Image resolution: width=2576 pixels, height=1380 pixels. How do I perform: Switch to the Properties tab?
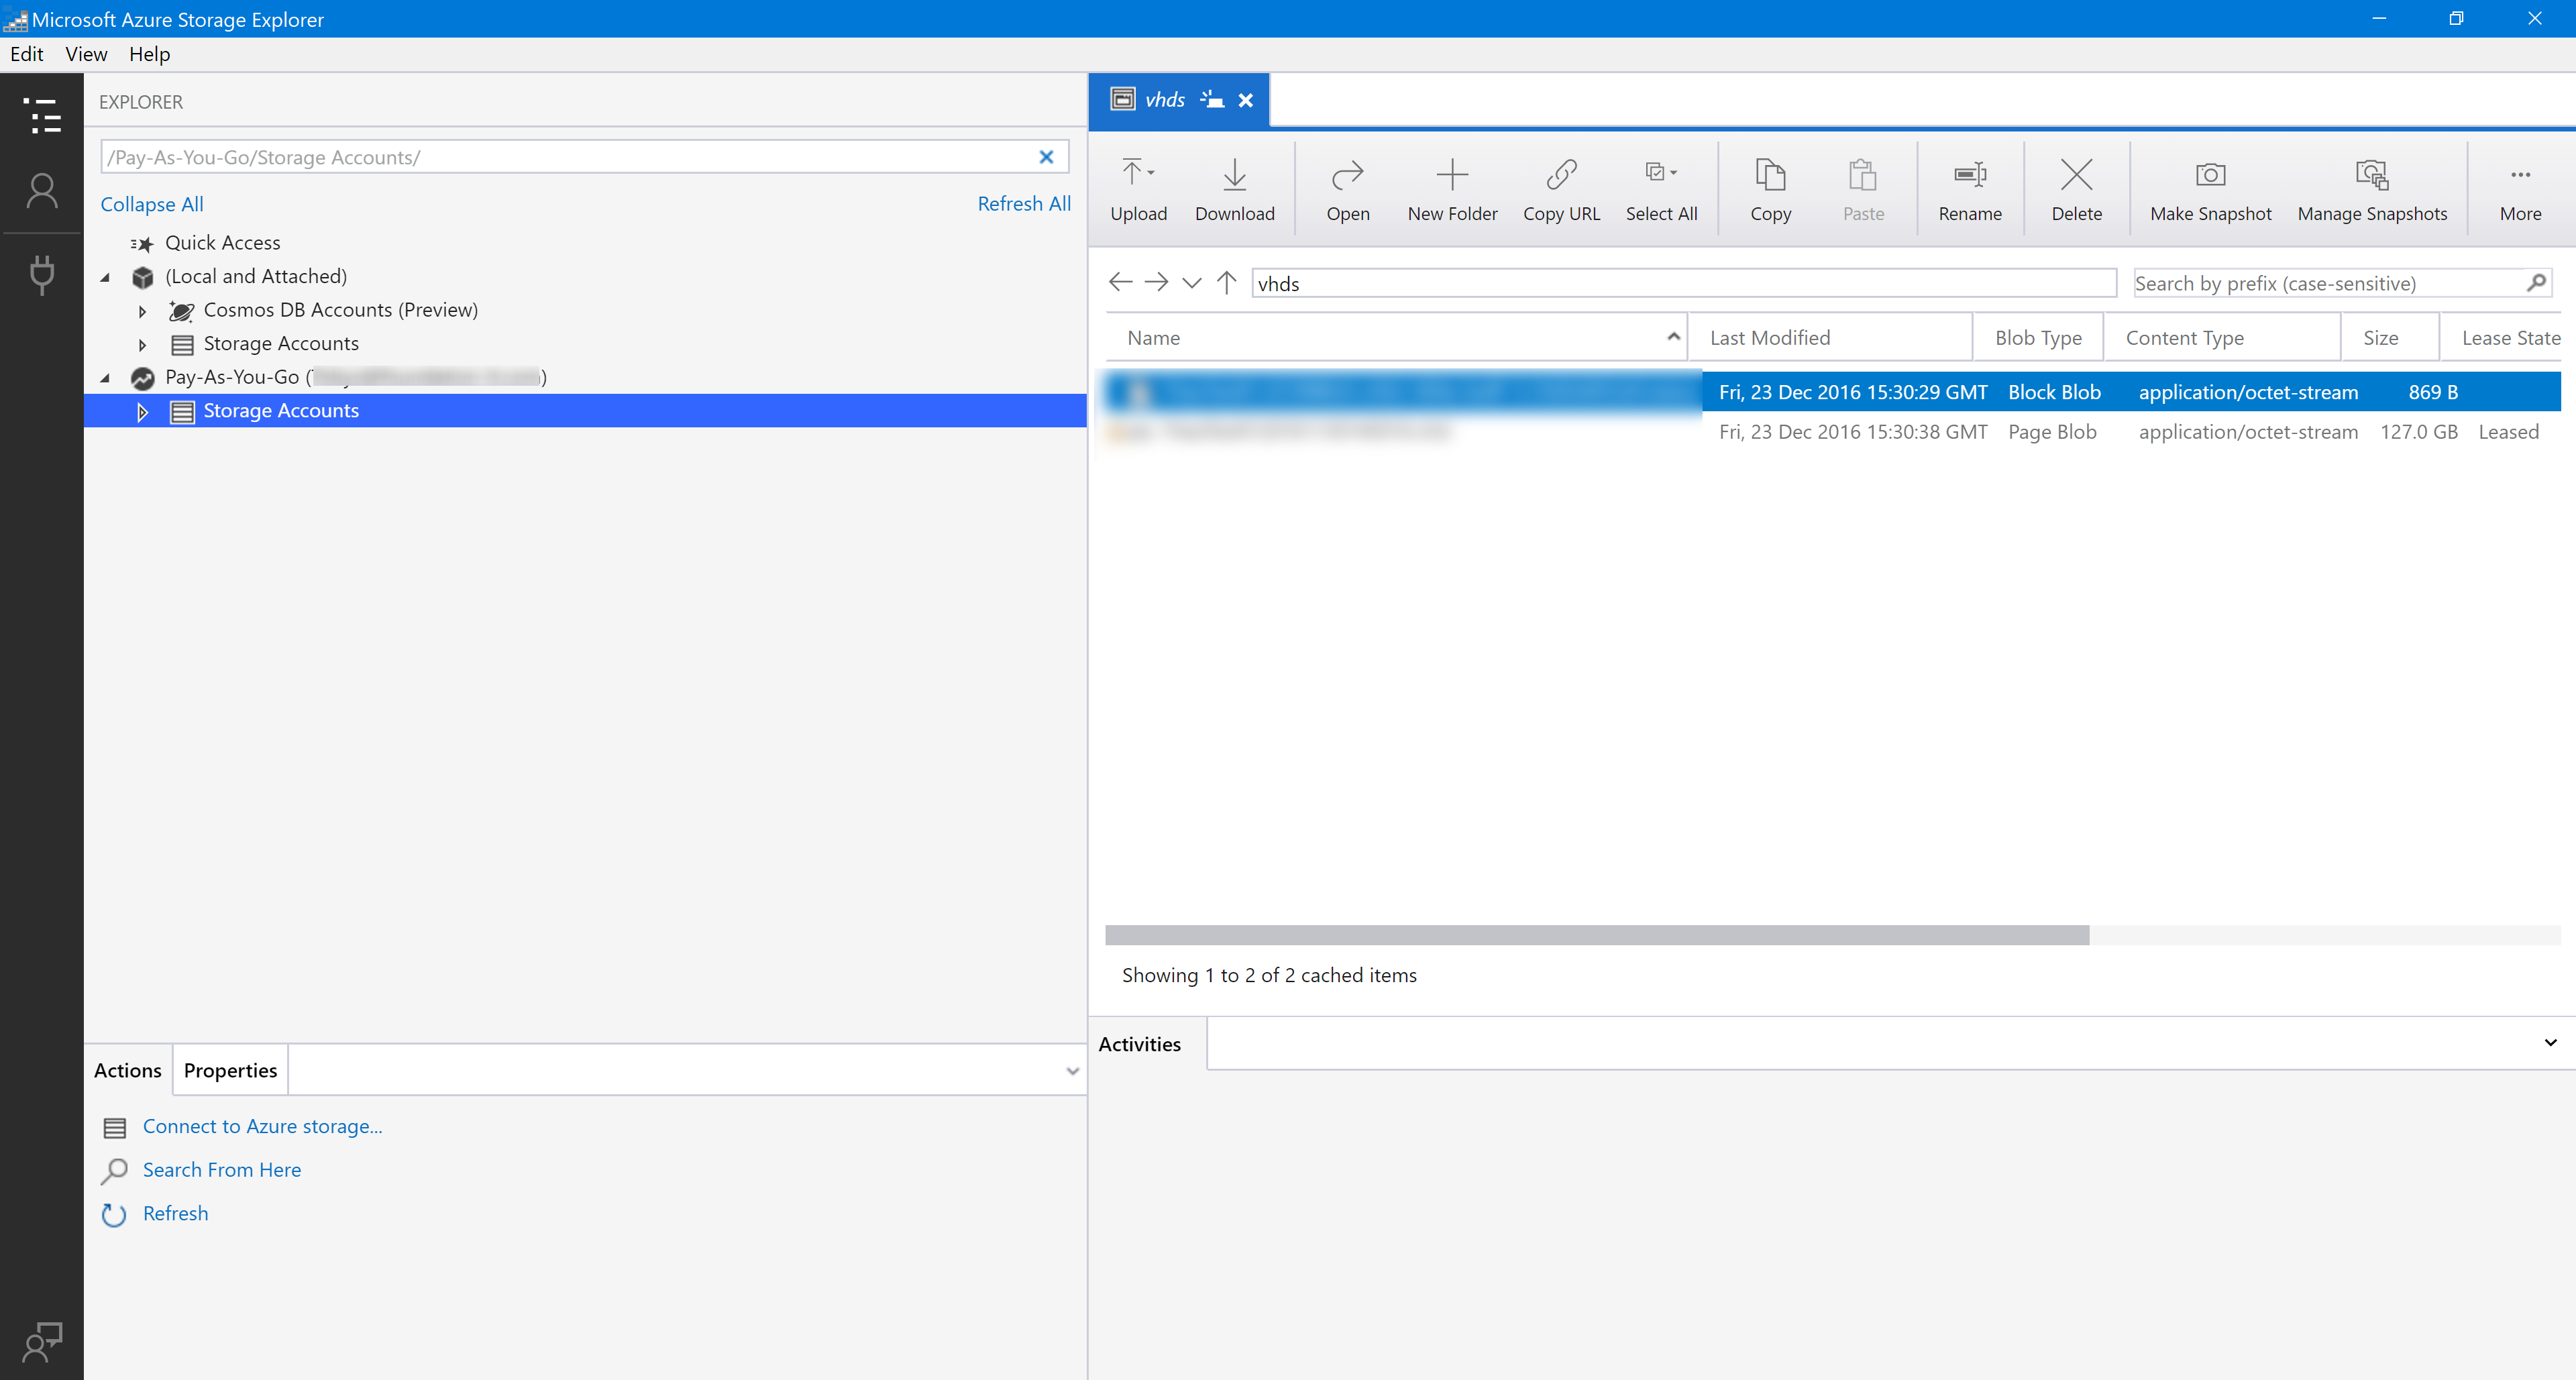230,1070
